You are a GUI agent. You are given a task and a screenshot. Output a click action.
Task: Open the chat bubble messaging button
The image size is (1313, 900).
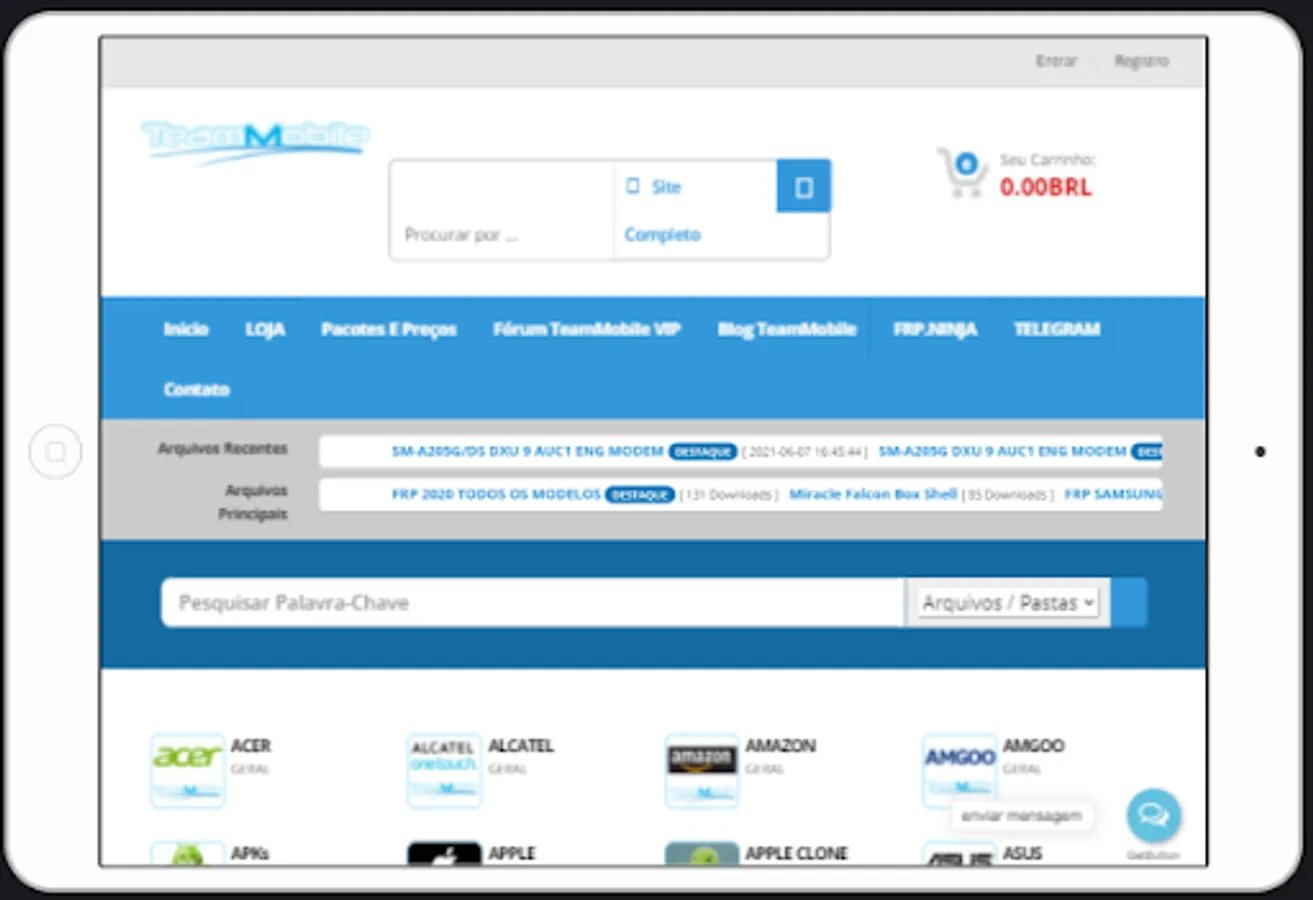tap(1153, 816)
